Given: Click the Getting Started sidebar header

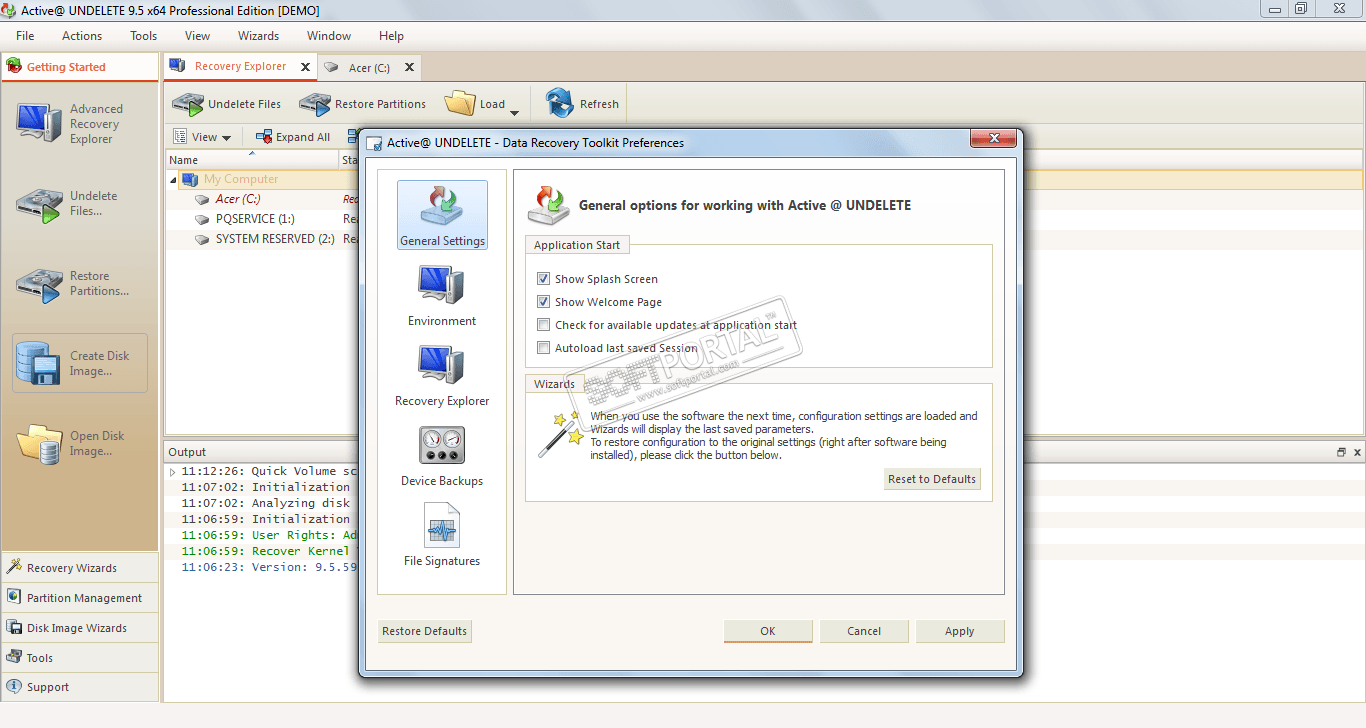Looking at the screenshot, I should click(x=80, y=67).
